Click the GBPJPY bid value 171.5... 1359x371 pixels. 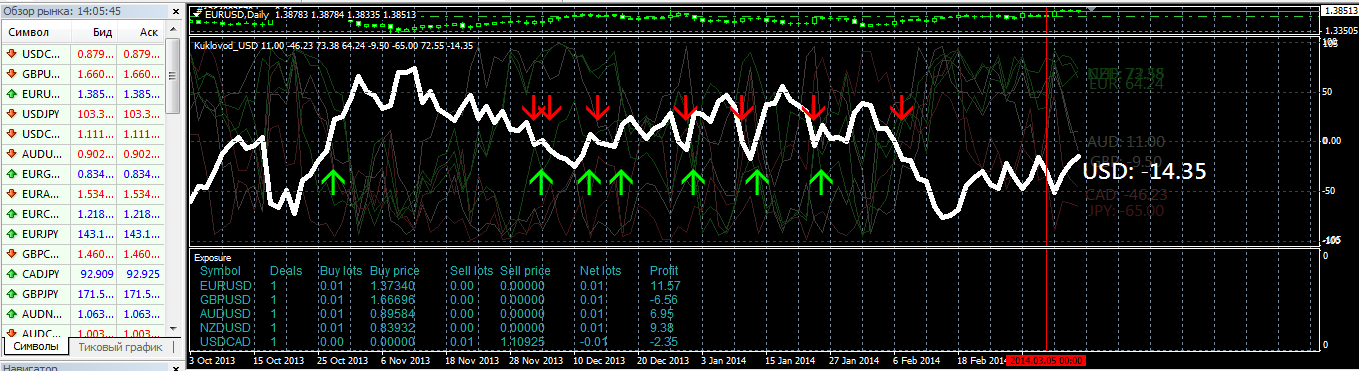(x=95, y=293)
